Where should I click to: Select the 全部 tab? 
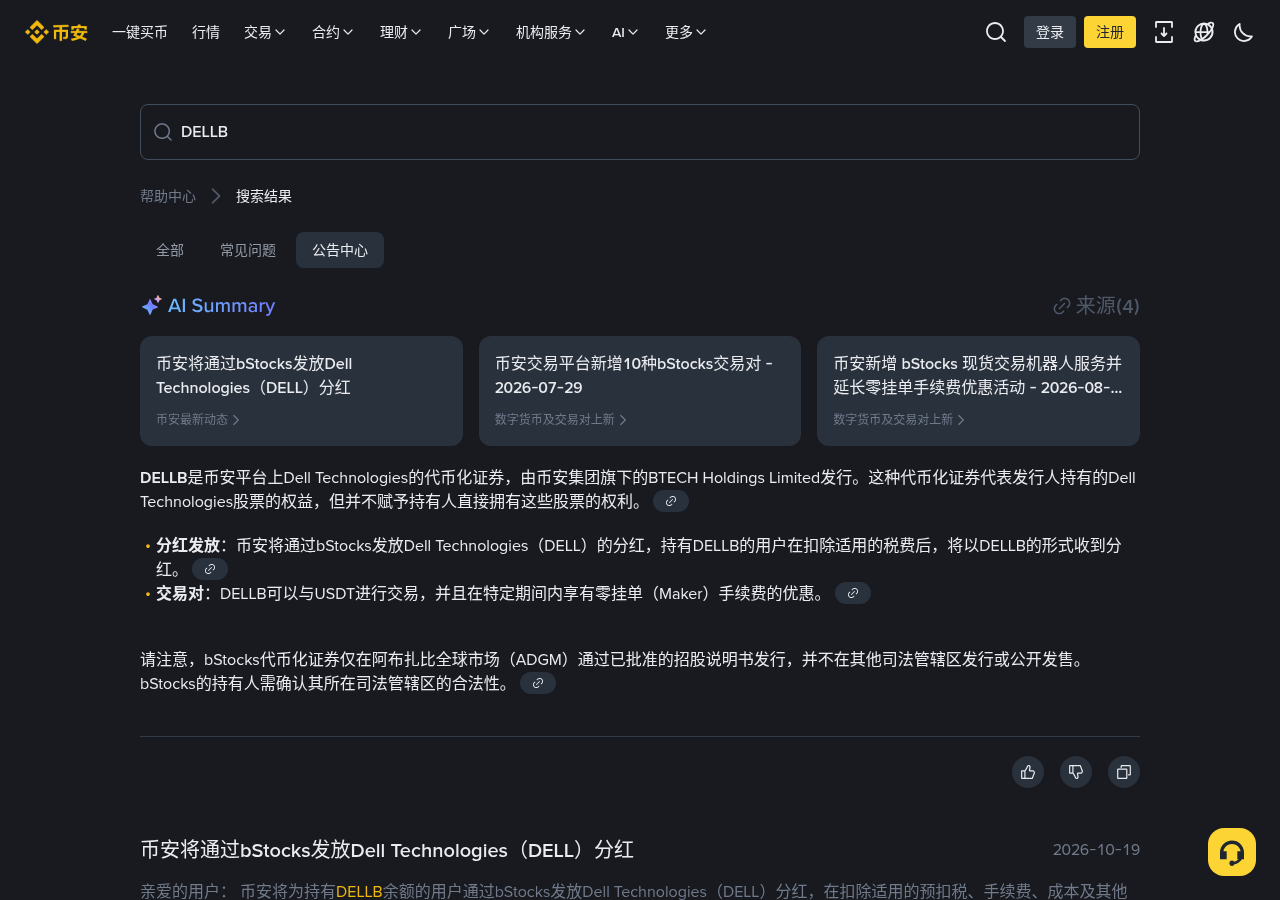click(x=170, y=250)
